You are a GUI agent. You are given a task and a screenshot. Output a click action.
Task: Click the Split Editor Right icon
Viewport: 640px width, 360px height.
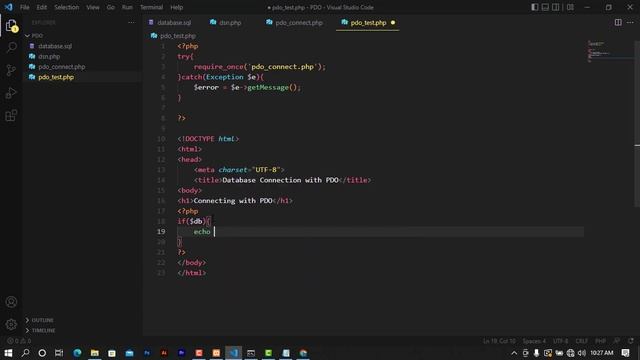618,22
